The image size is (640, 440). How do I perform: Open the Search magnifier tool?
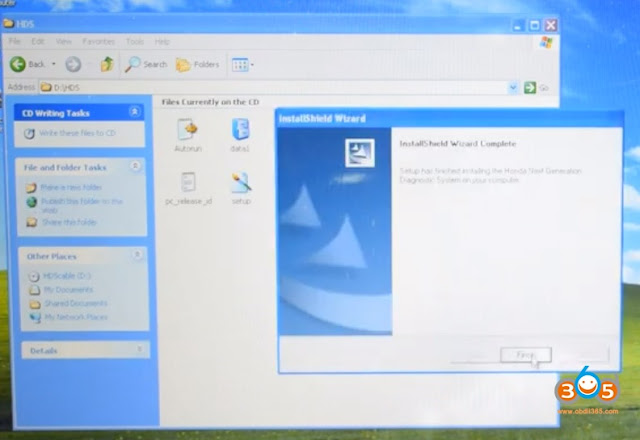coord(146,64)
